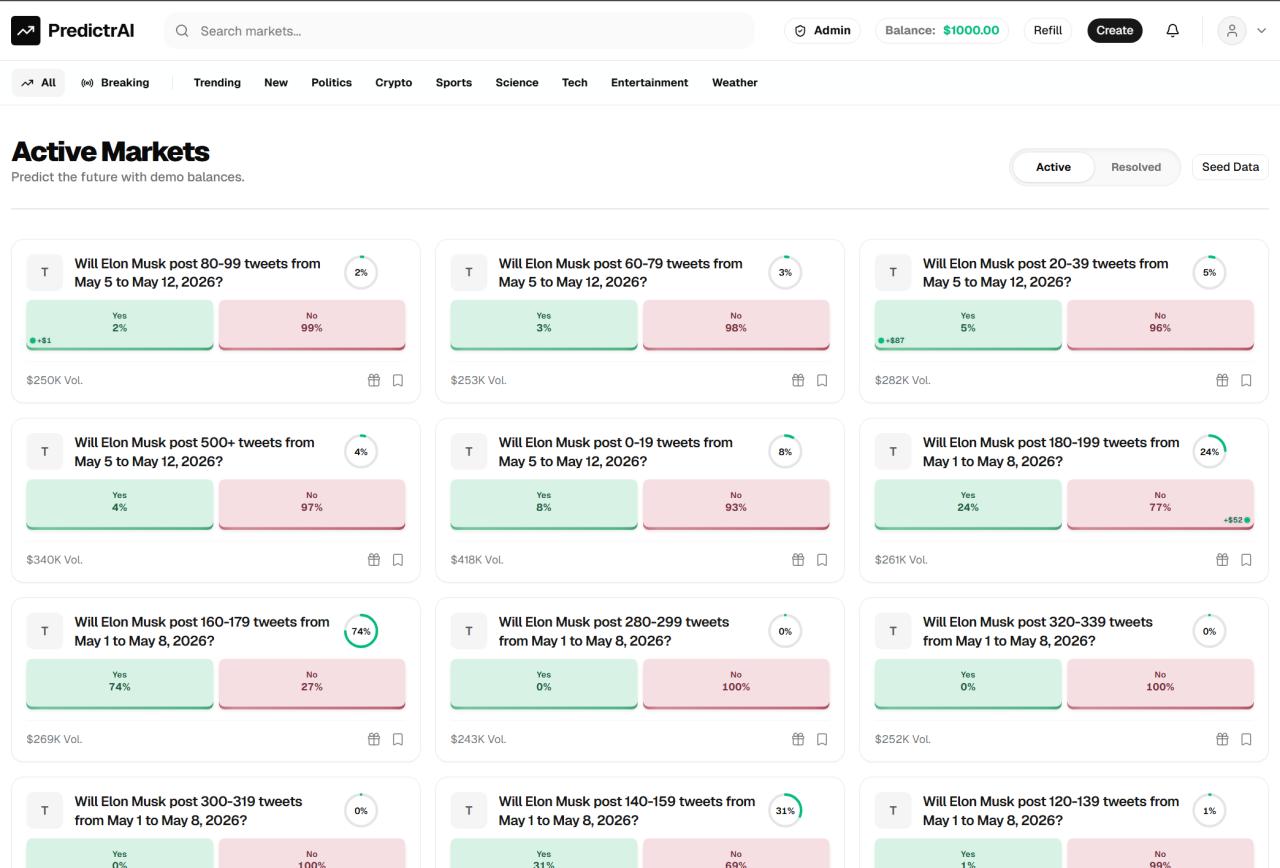Screen dimensions: 1280x868
Task: Click No 99% on 80-99 tweets market
Action: [x=312, y=324]
